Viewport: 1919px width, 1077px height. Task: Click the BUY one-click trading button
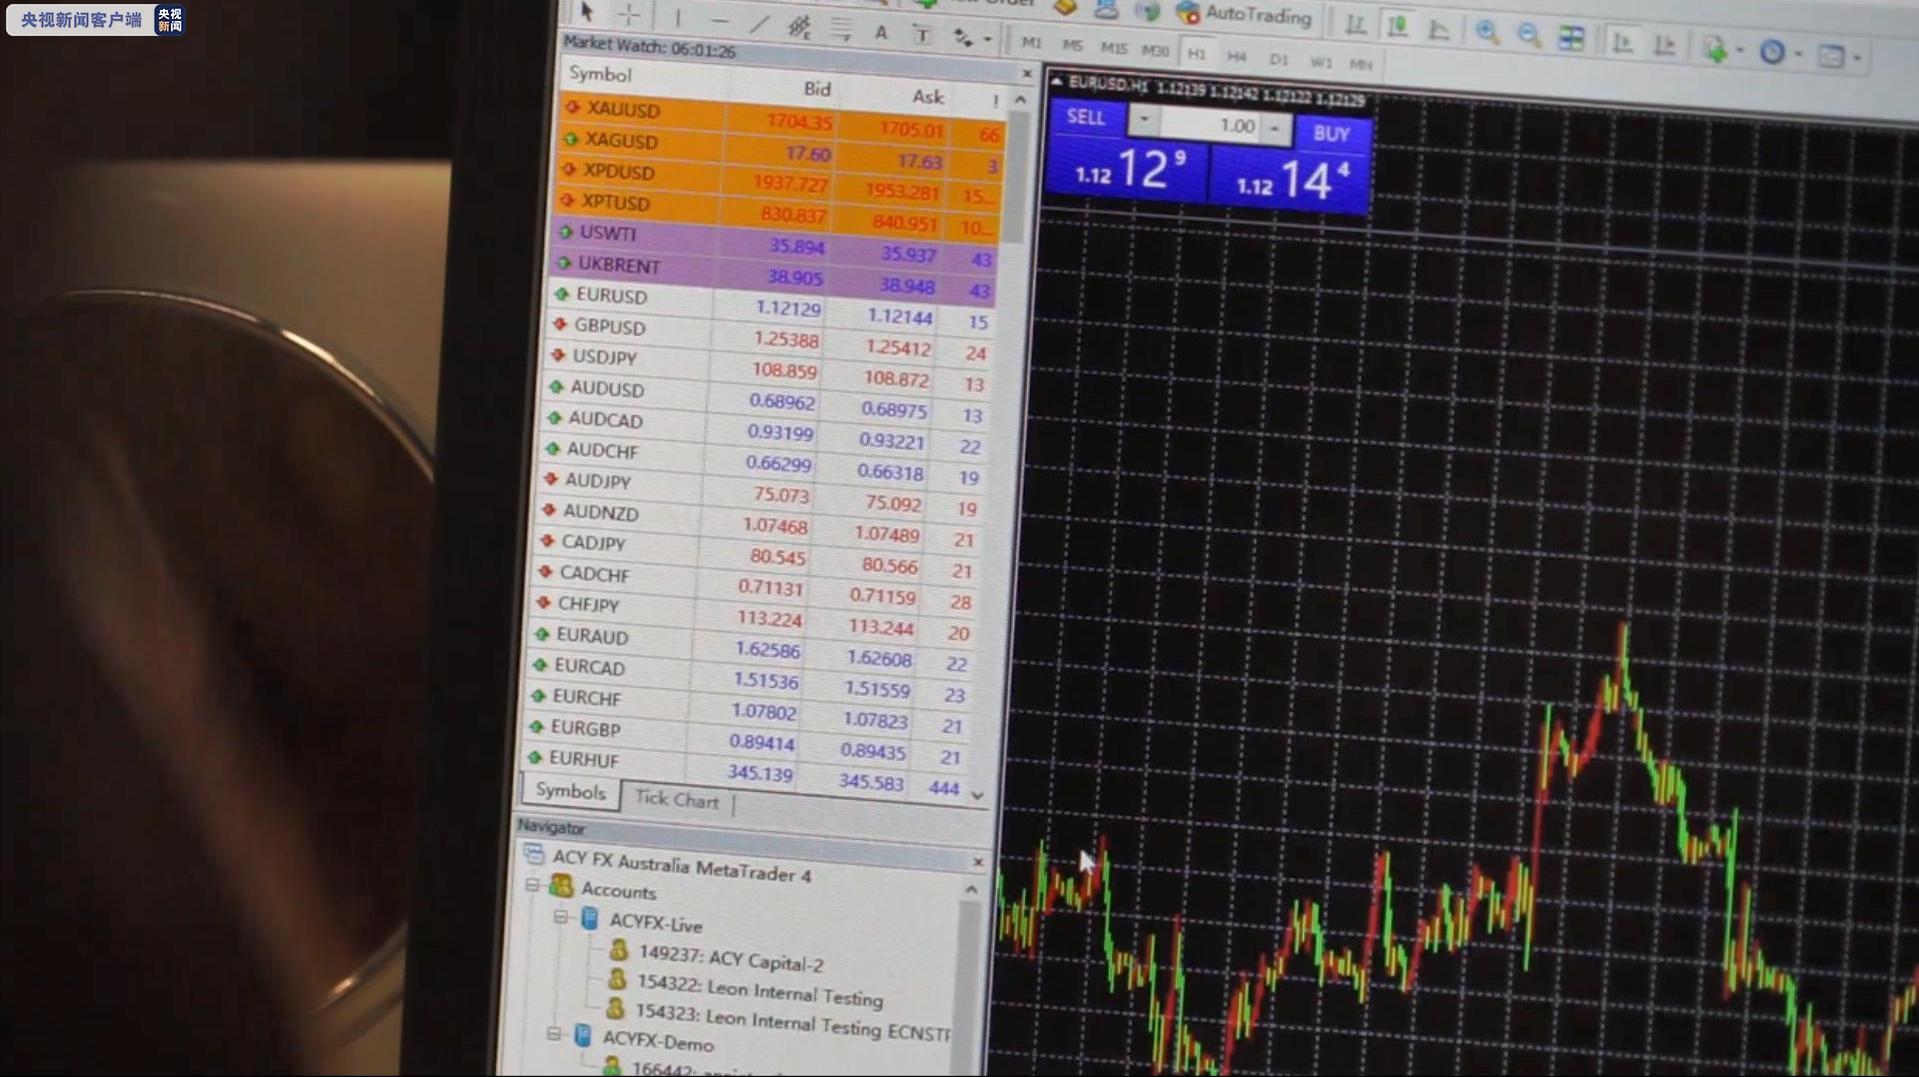pos(1331,133)
